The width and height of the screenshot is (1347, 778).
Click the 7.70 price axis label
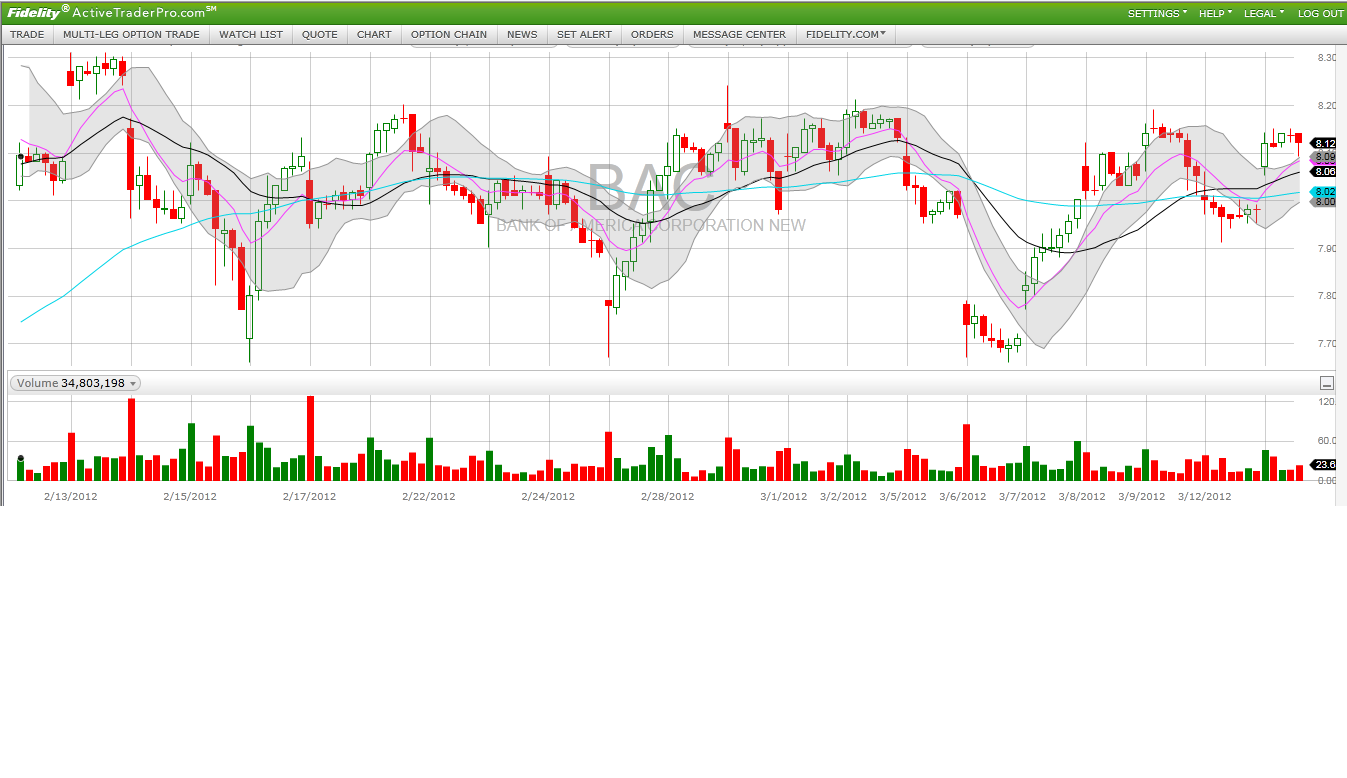(1327, 343)
